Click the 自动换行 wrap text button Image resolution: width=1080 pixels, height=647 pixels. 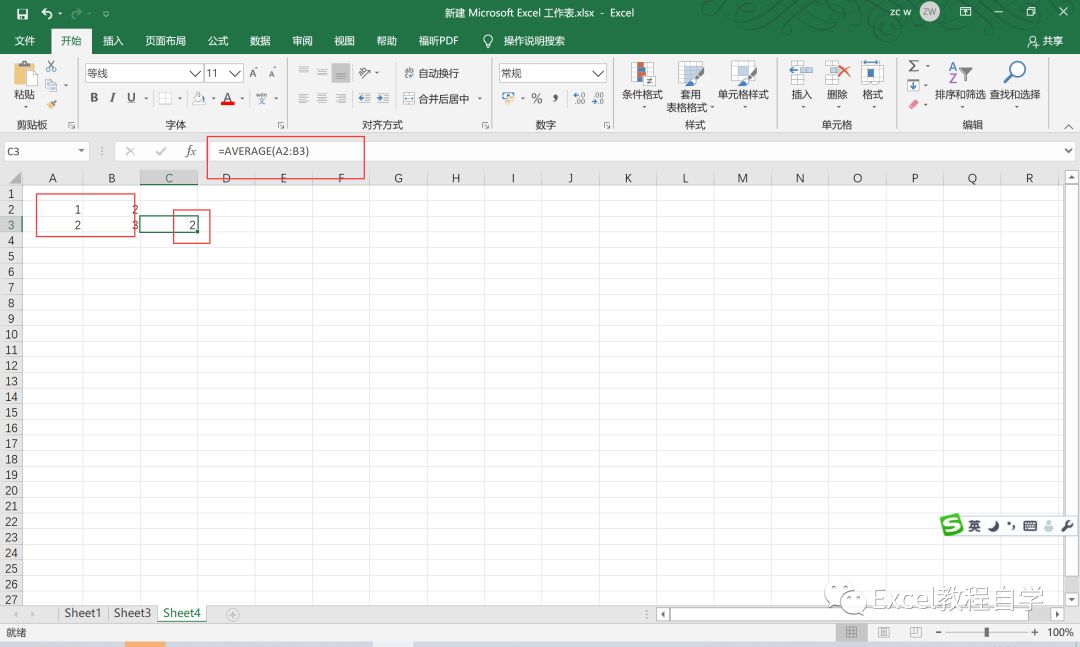pos(431,73)
